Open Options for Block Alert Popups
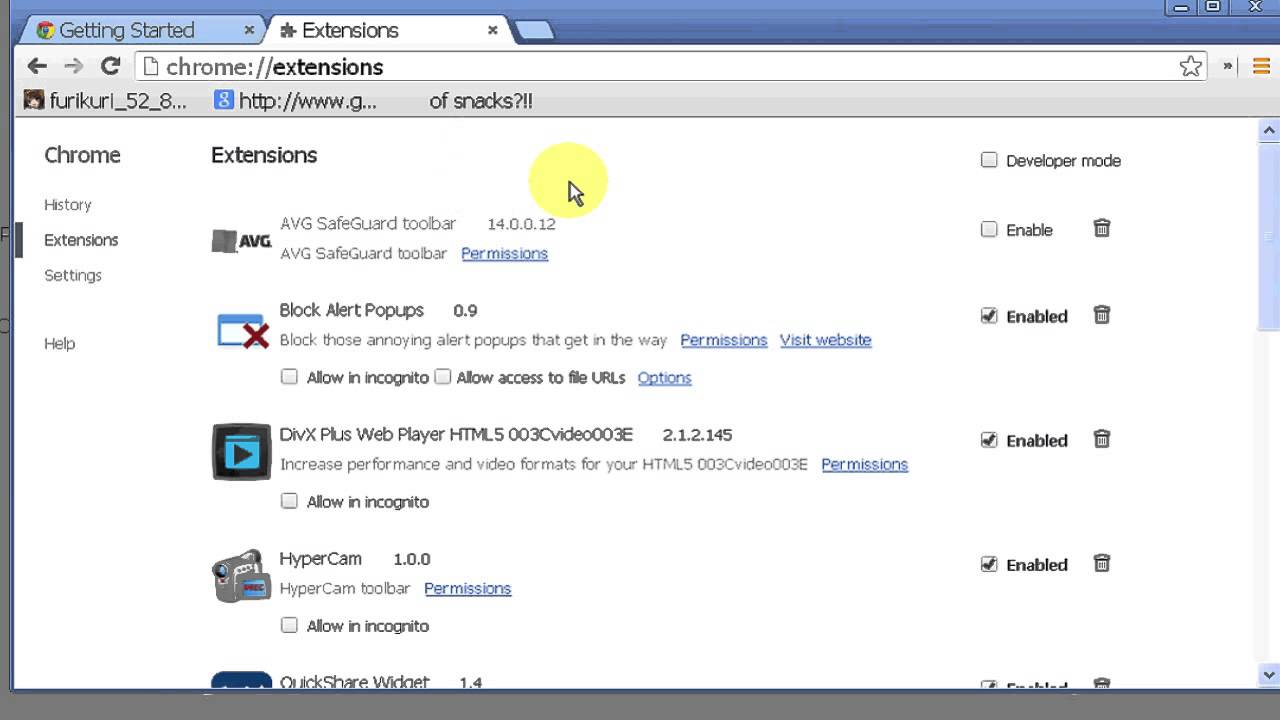Image resolution: width=1280 pixels, height=720 pixels. [x=664, y=377]
